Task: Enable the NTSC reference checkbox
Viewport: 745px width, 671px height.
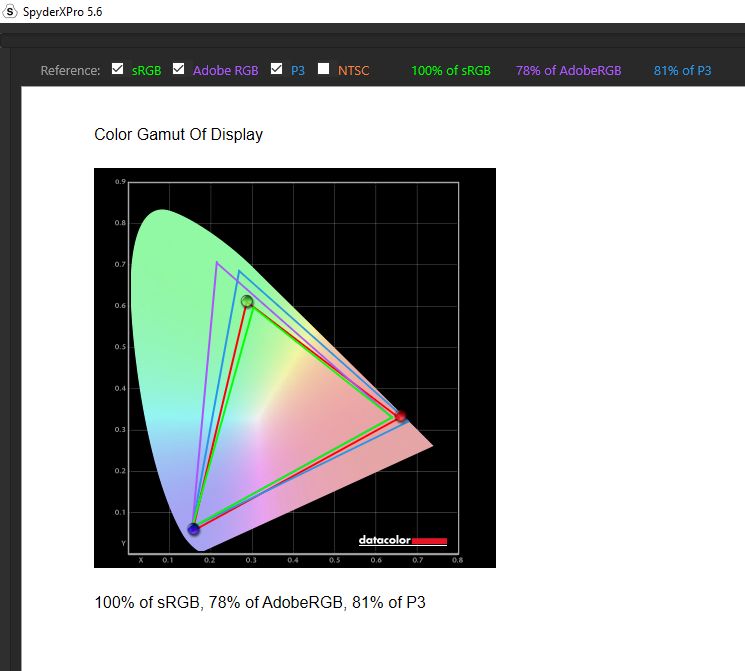Action: pos(324,69)
